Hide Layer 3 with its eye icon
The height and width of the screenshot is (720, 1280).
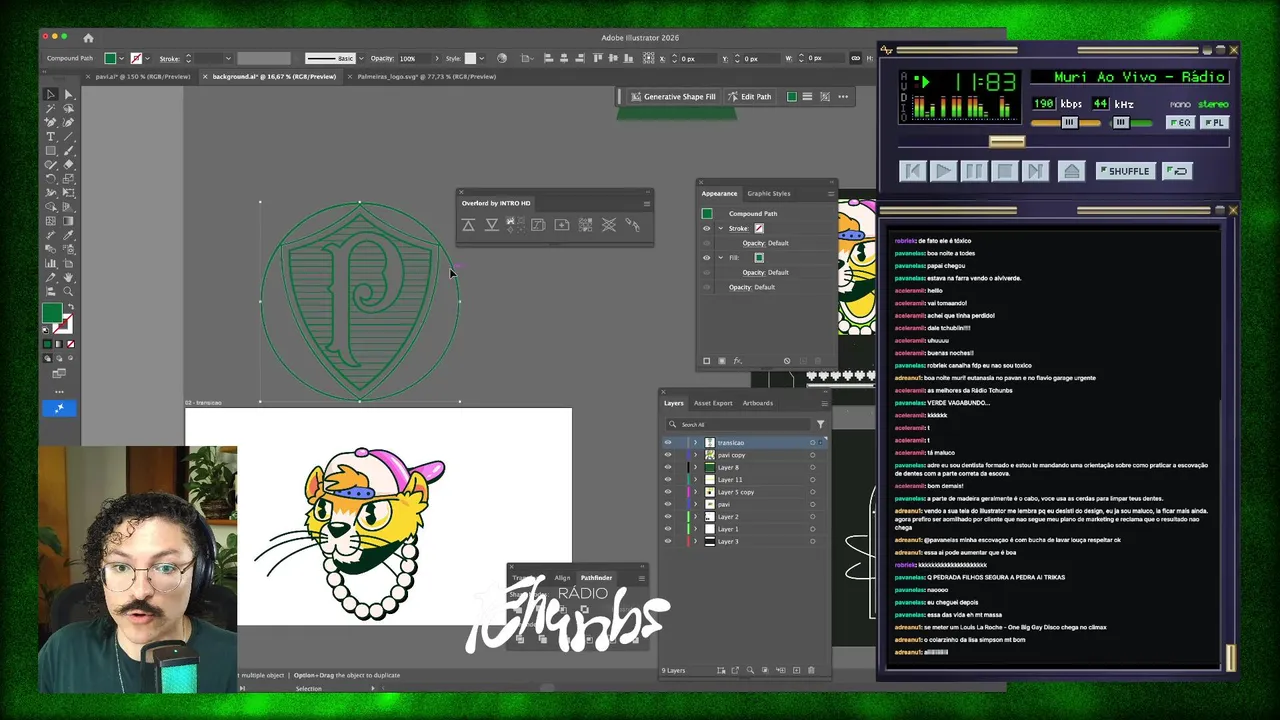coord(668,541)
